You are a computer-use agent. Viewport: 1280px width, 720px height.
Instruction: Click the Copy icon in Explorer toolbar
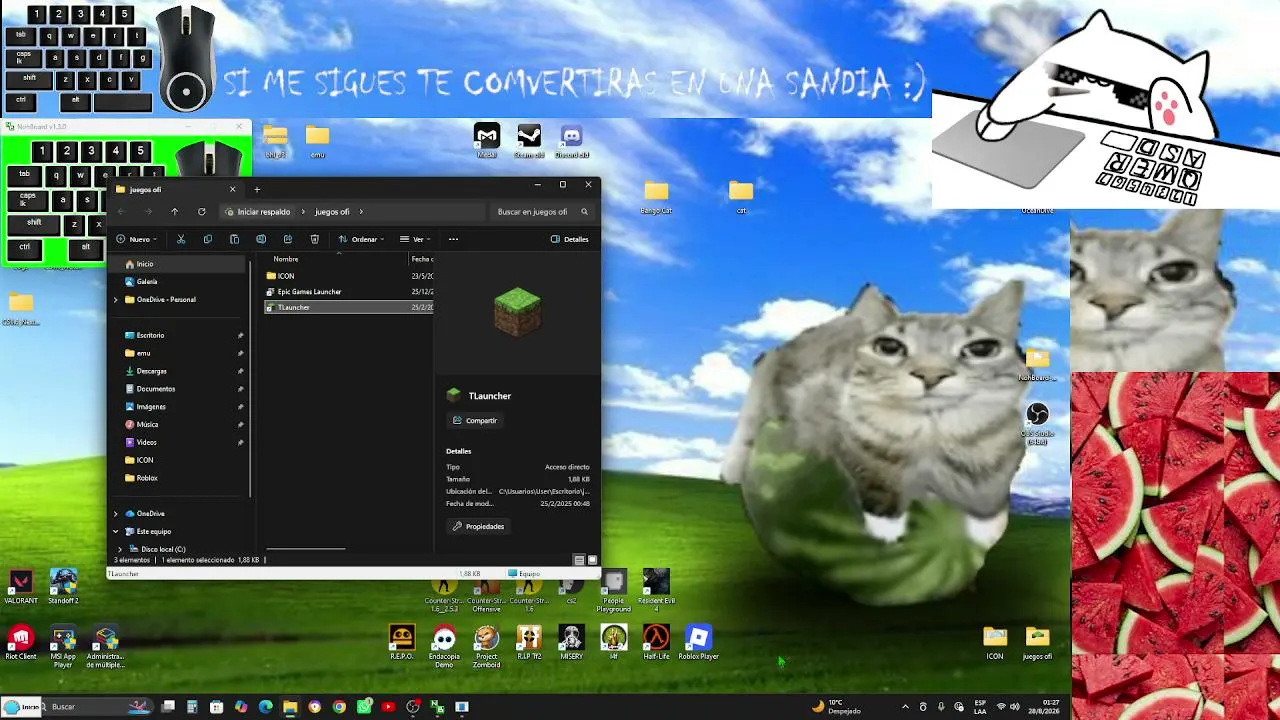(208, 239)
